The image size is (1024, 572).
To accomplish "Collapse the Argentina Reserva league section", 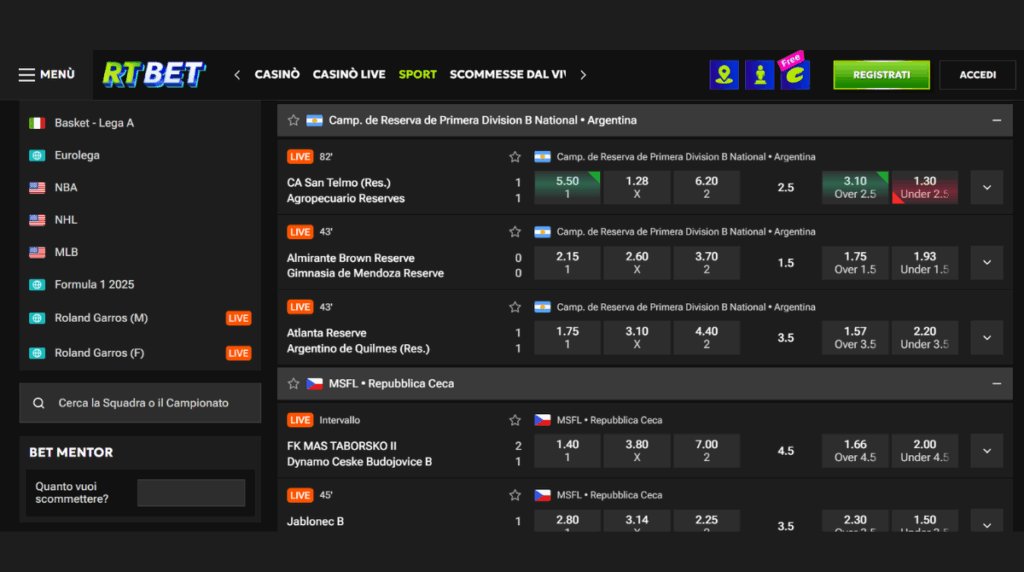I will tap(996, 120).
